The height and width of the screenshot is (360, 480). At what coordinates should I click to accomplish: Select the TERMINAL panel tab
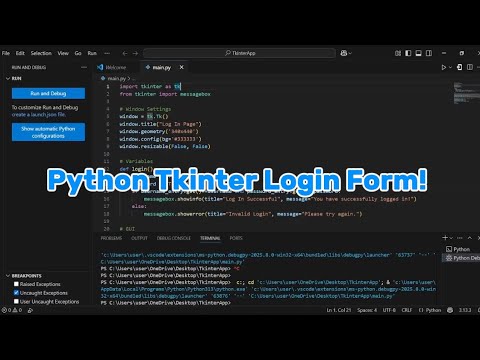210,238
